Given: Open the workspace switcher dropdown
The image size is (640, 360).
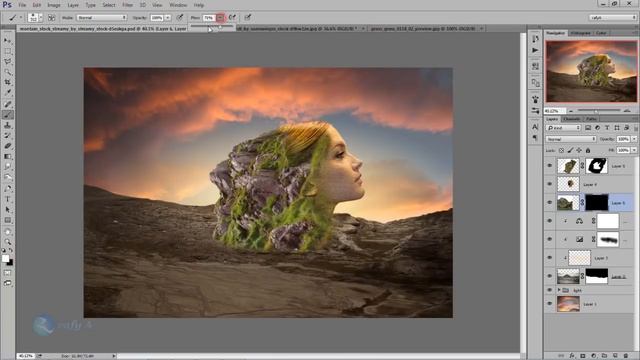Looking at the screenshot, I should [x=613, y=18].
